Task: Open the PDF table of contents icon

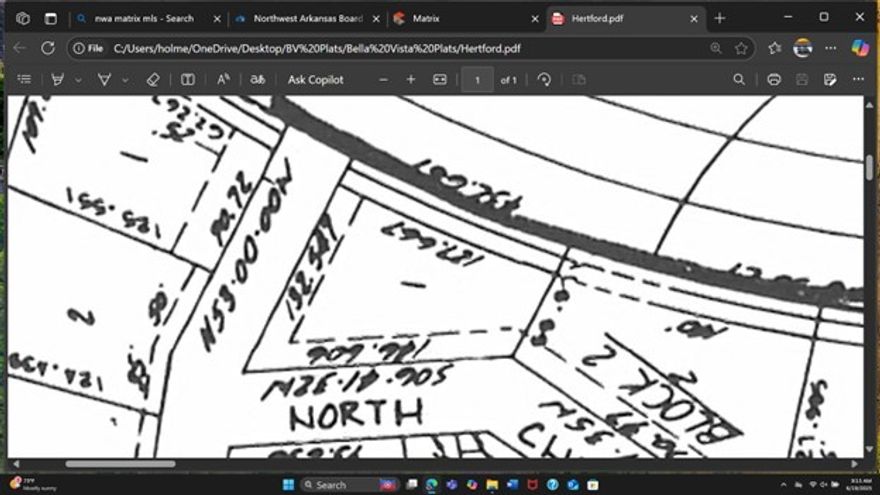Action: [x=24, y=79]
